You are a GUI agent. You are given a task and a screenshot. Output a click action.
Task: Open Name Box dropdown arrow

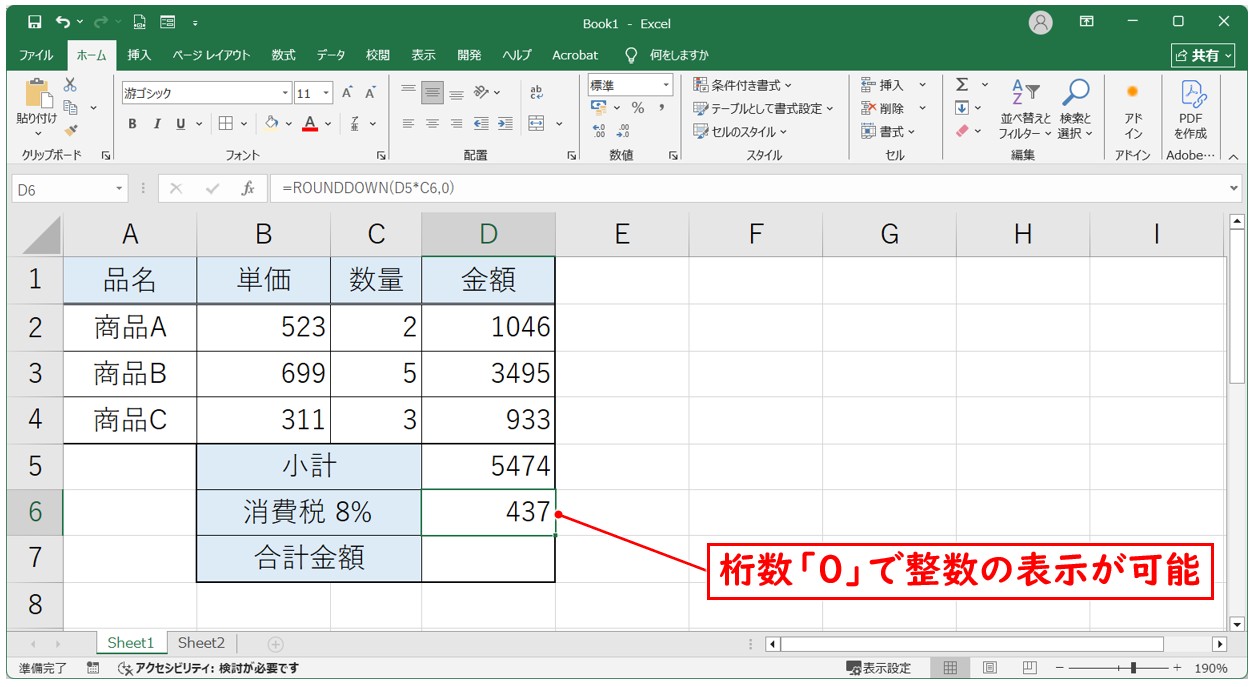pyautogui.click(x=120, y=188)
